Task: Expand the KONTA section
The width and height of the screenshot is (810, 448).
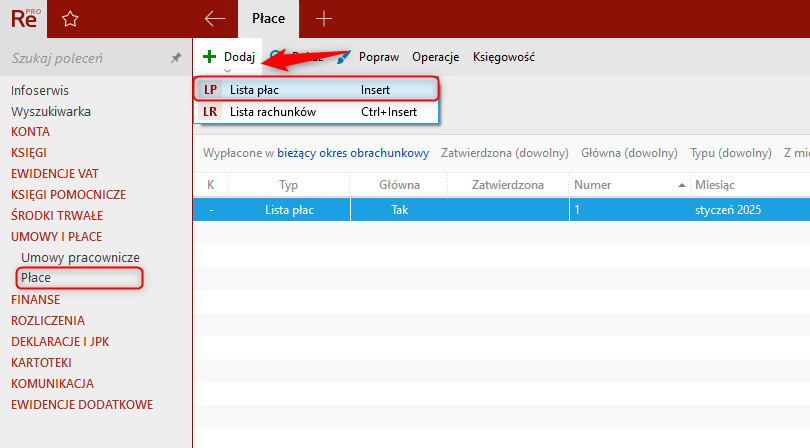Action: [30, 132]
